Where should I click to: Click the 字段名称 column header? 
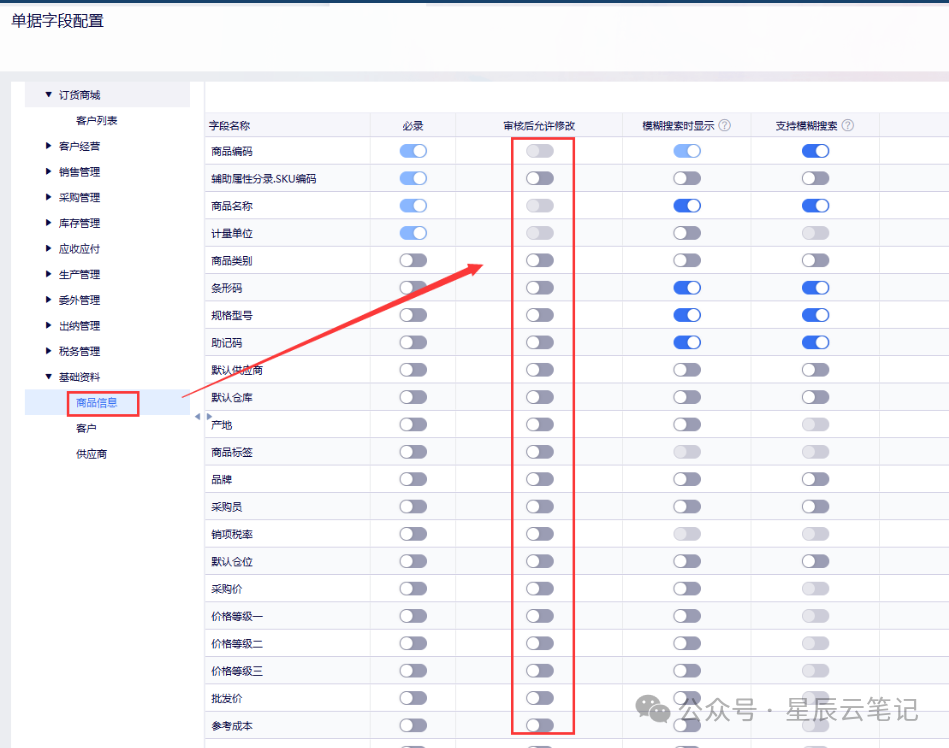click(x=229, y=126)
